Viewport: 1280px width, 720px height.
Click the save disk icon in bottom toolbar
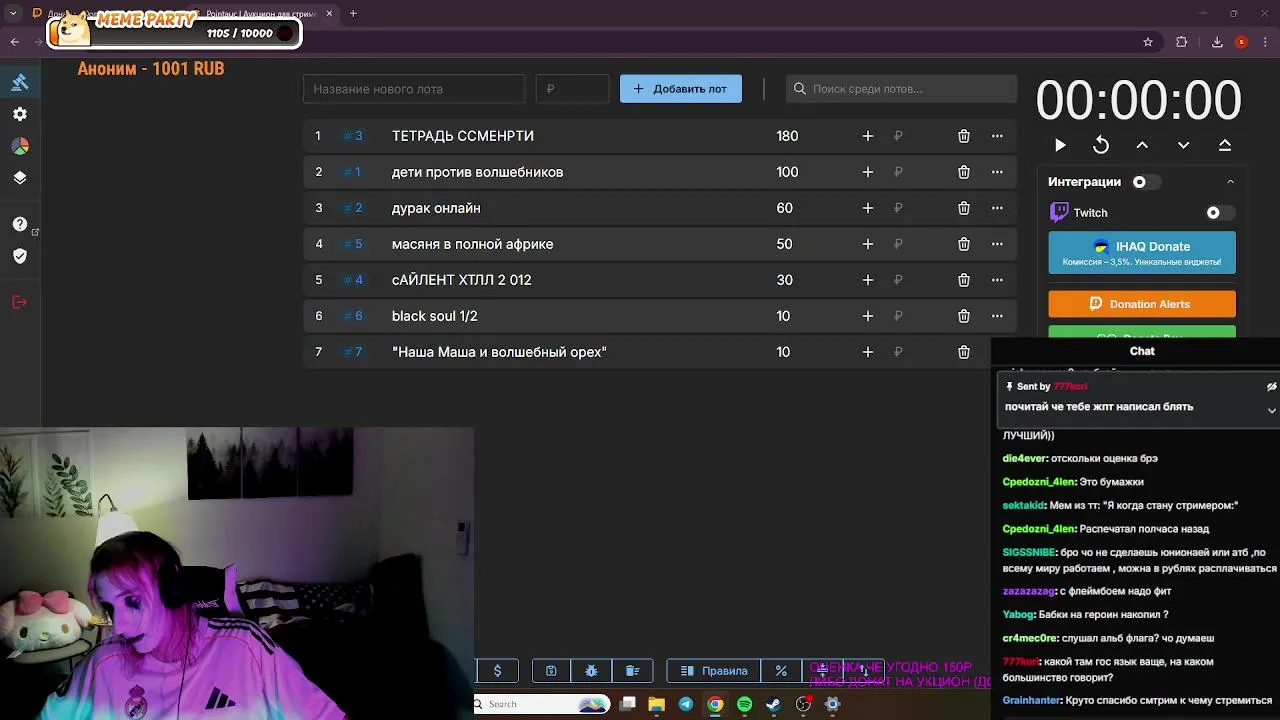pos(551,671)
